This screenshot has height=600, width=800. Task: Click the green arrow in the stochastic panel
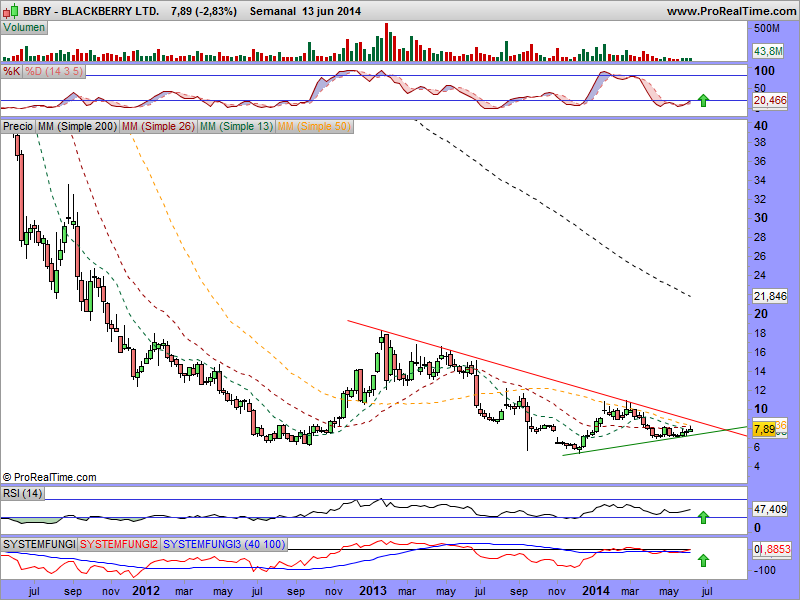[704, 100]
